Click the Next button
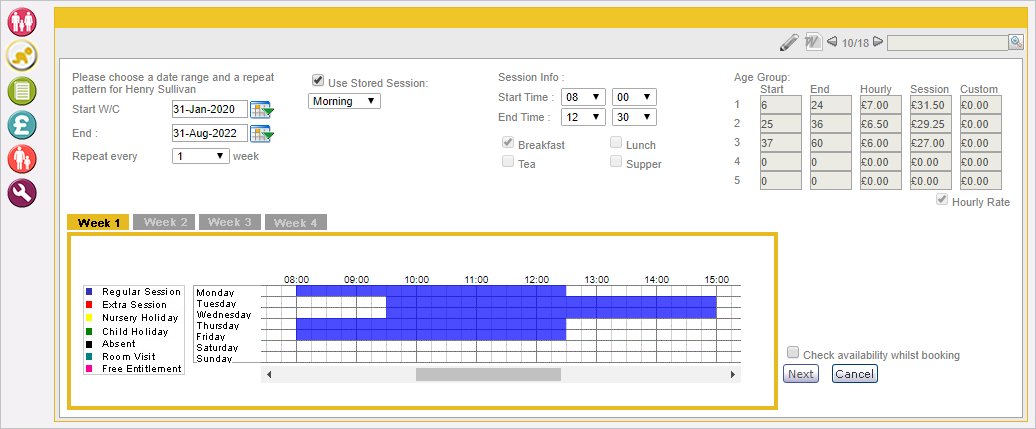Viewport: 1036px width, 429px height. click(801, 374)
